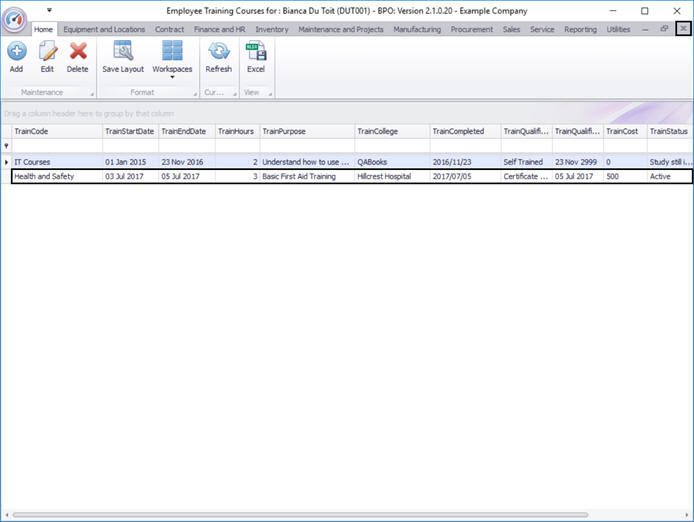Click the TrainCollege filter row field
This screenshot has height=522, width=694.
tap(392, 146)
